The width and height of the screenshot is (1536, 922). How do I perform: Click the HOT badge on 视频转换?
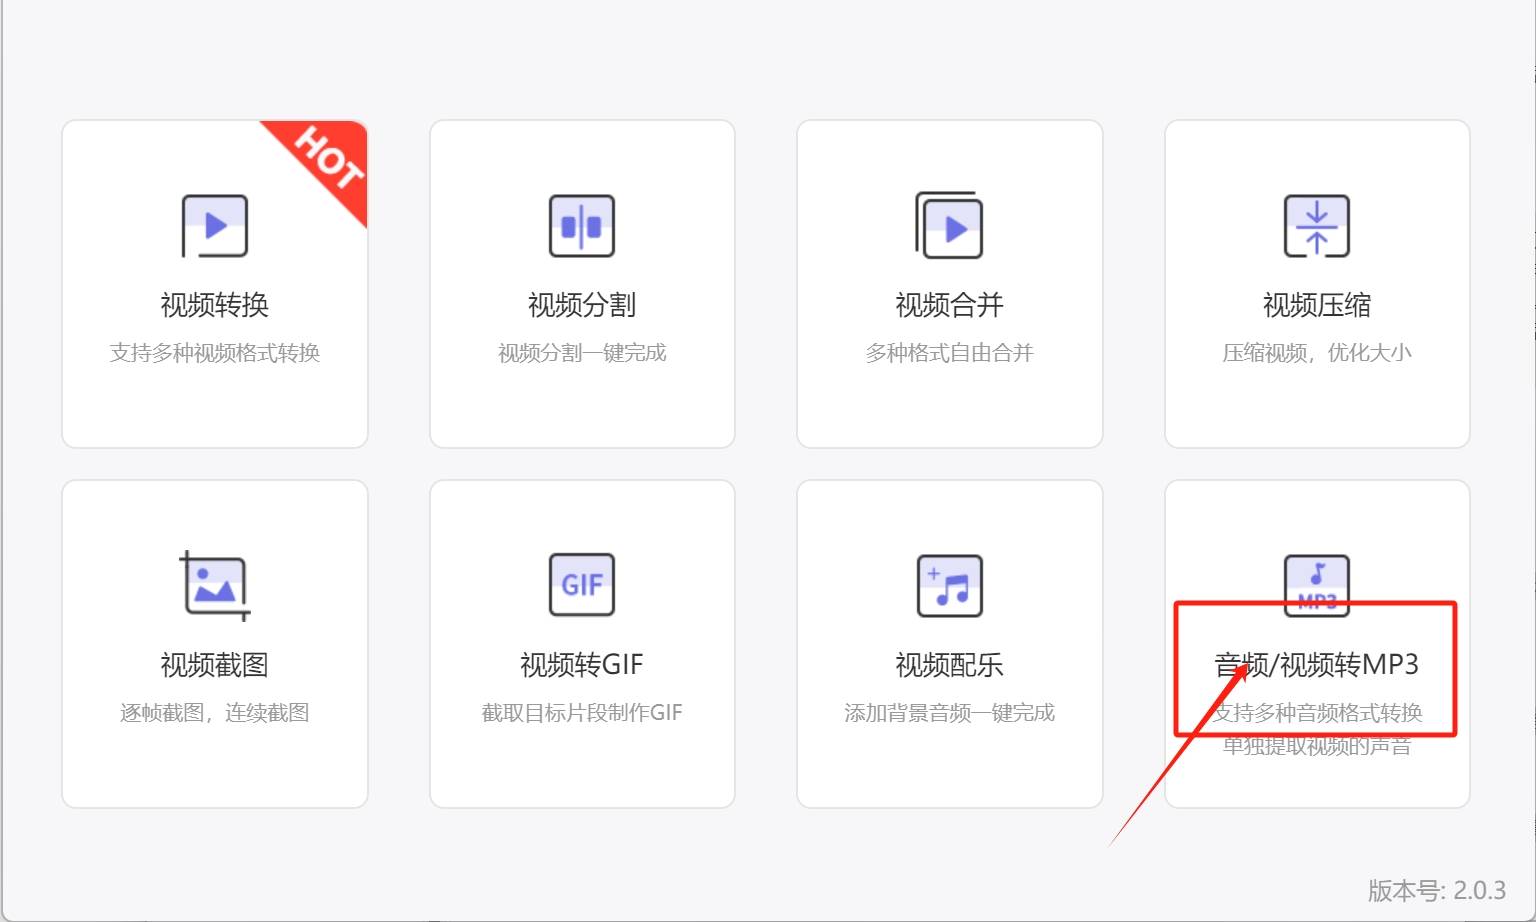pyautogui.click(x=330, y=168)
